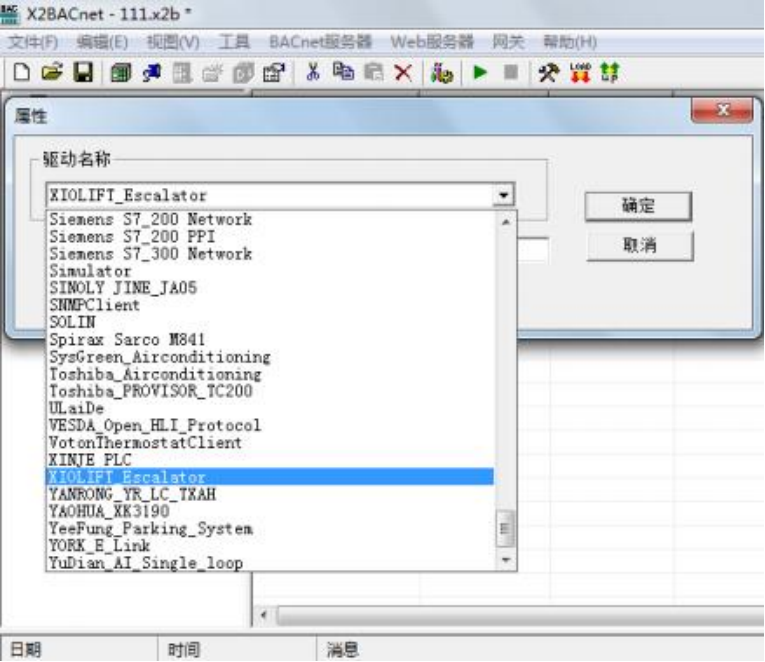This screenshot has height=662, width=765.
Task: Open the BACnet服务器 menu
Action: pos(321,42)
